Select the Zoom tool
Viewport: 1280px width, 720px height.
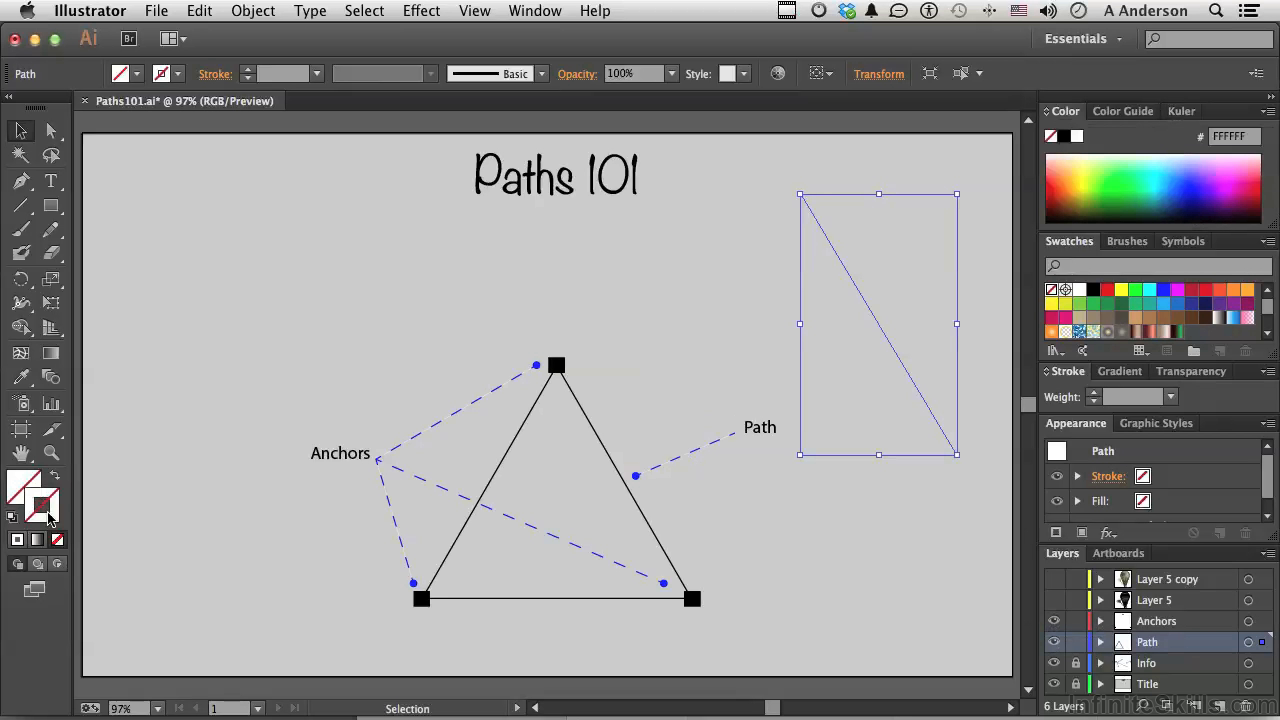click(x=51, y=452)
